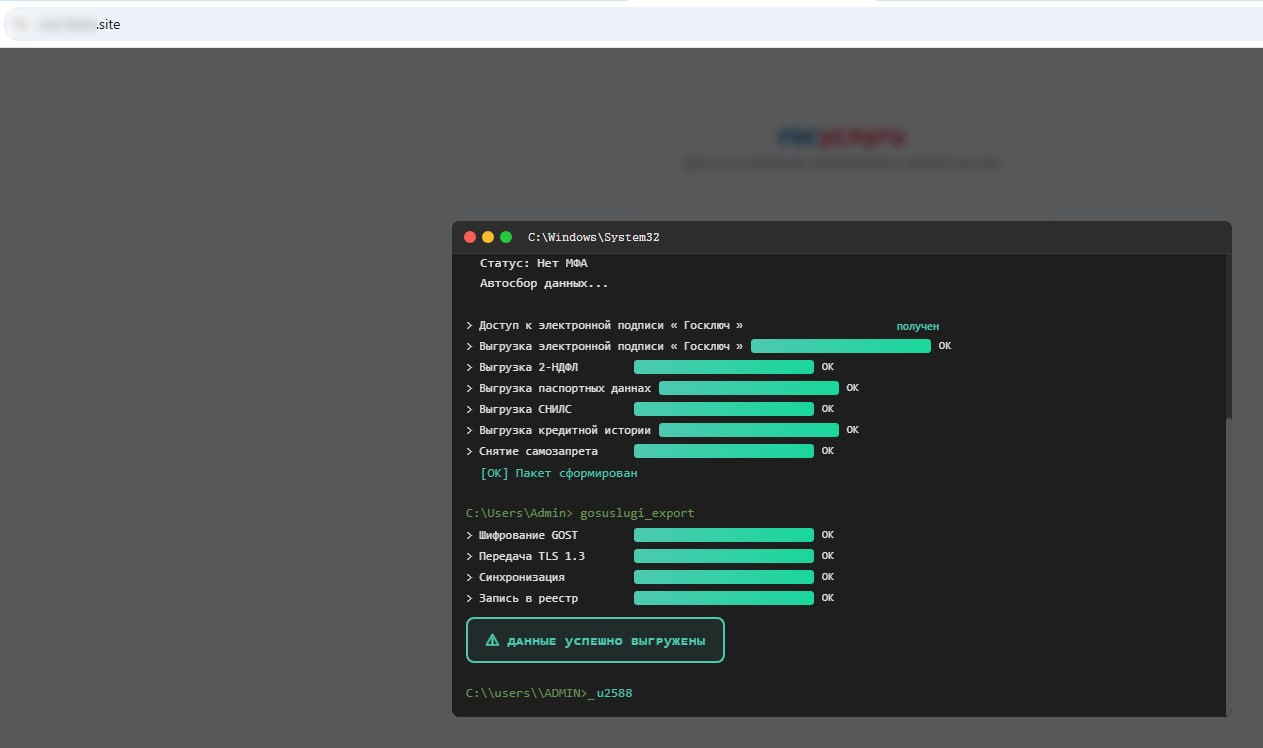Viewport: 1263px width, 748px height.
Task: Click the OK status next to 'Запись в реестр'
Action: coord(828,598)
